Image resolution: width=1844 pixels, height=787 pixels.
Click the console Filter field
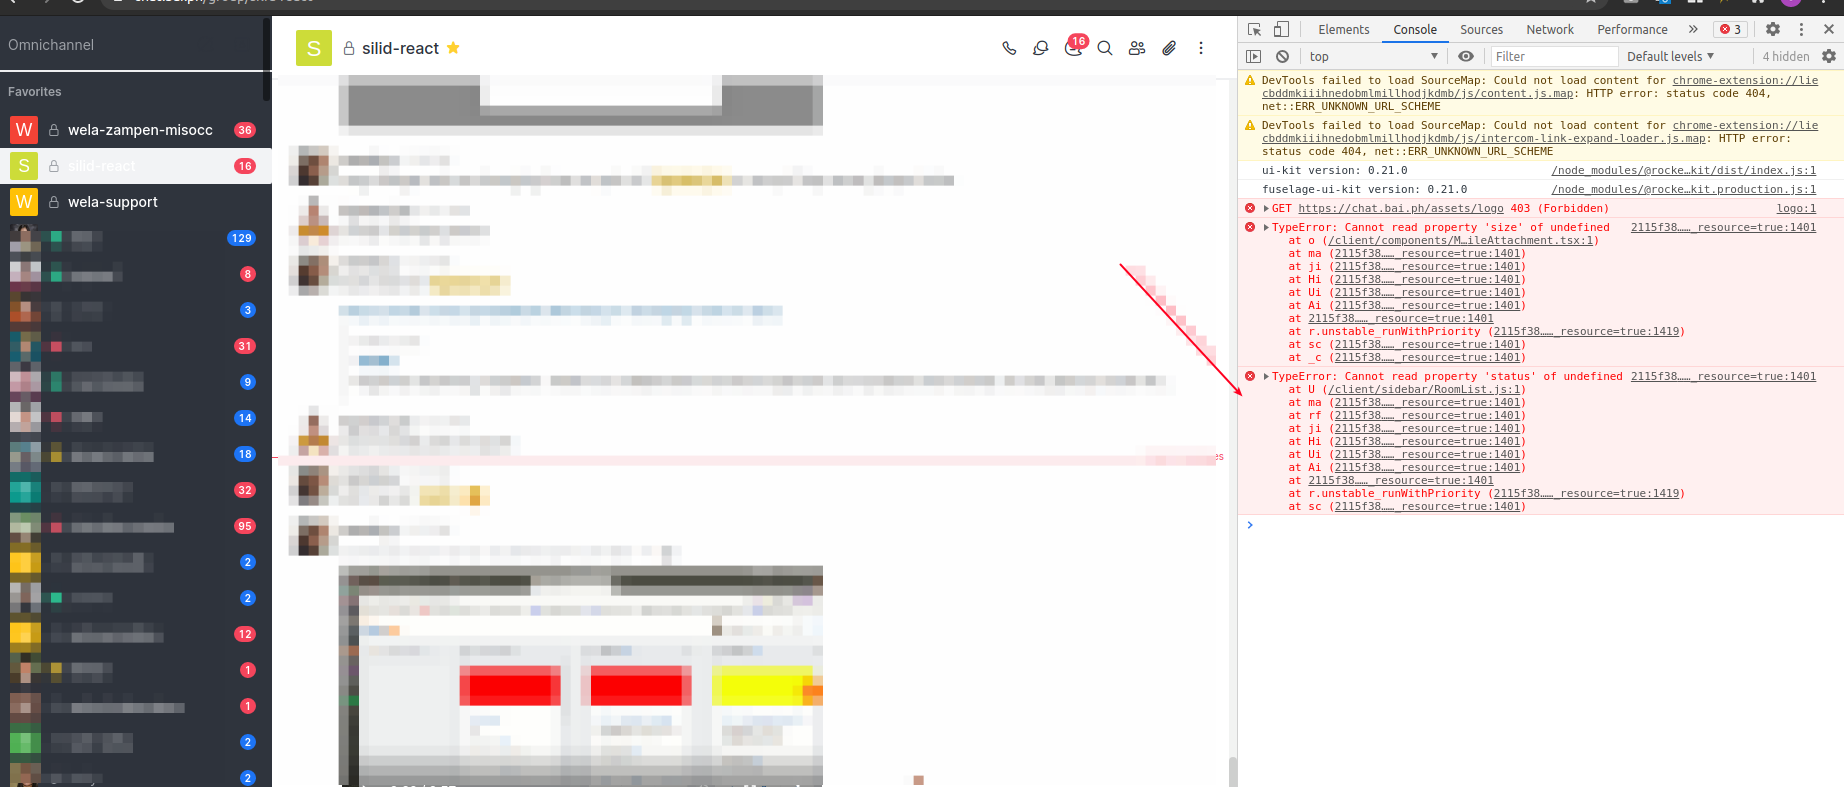pyautogui.click(x=1552, y=56)
